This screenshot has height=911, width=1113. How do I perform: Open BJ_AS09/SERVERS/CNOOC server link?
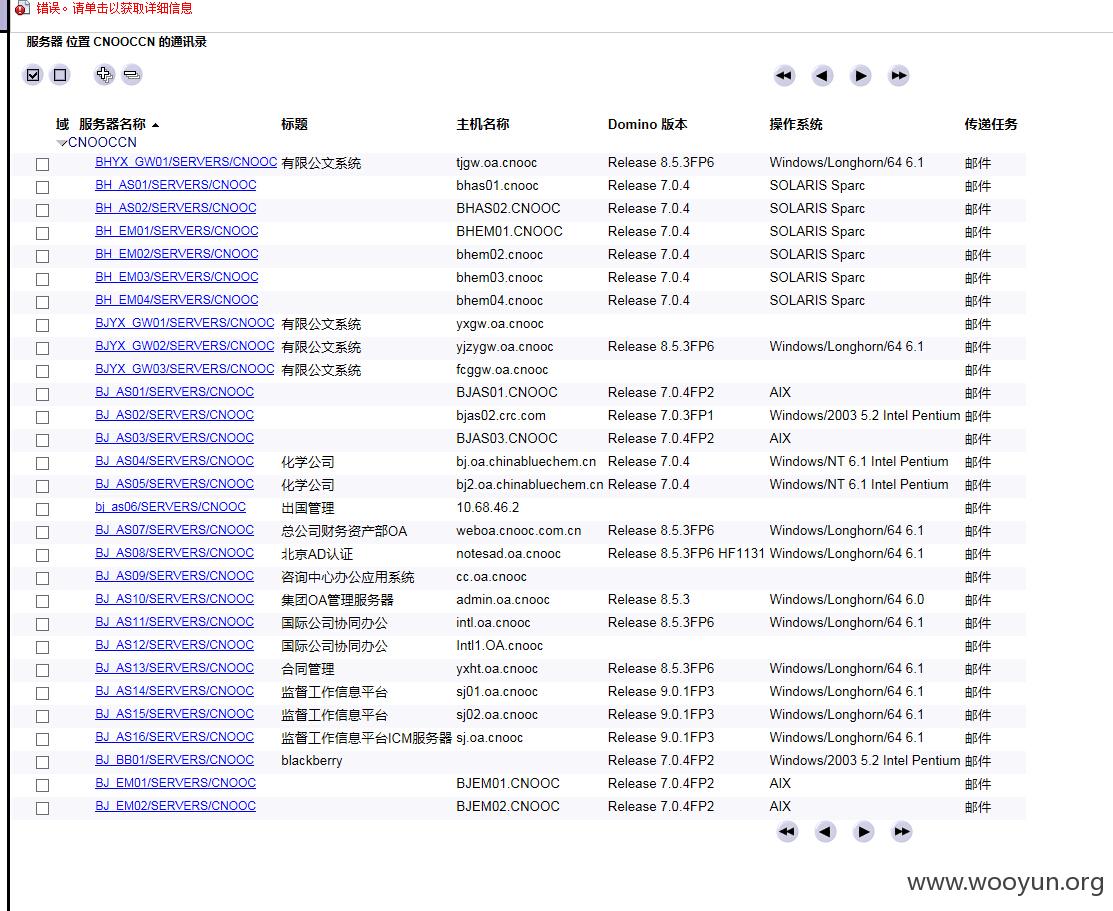point(175,575)
